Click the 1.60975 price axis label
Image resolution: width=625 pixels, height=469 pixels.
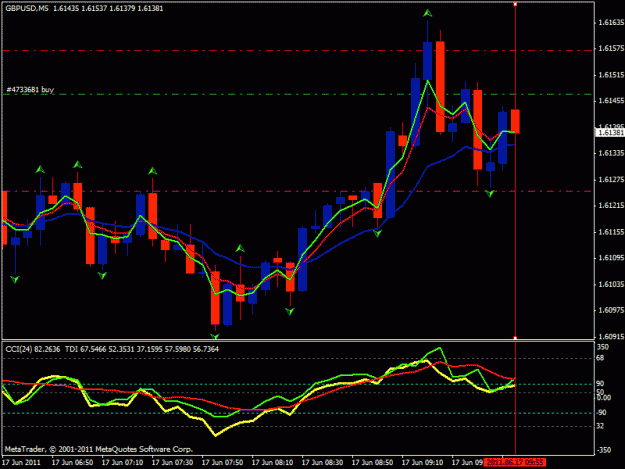tap(611, 310)
